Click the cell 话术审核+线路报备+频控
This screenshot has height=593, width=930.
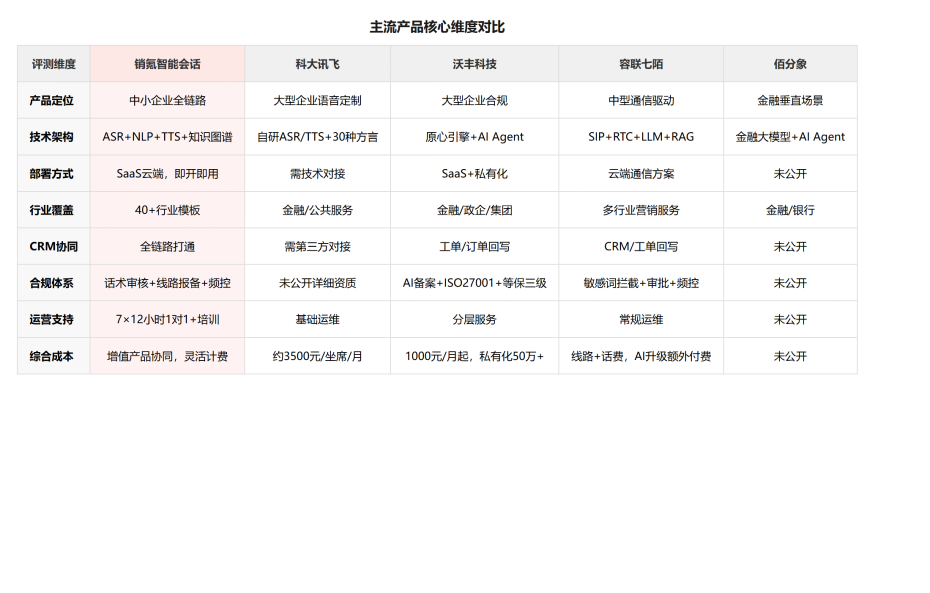click(167, 283)
